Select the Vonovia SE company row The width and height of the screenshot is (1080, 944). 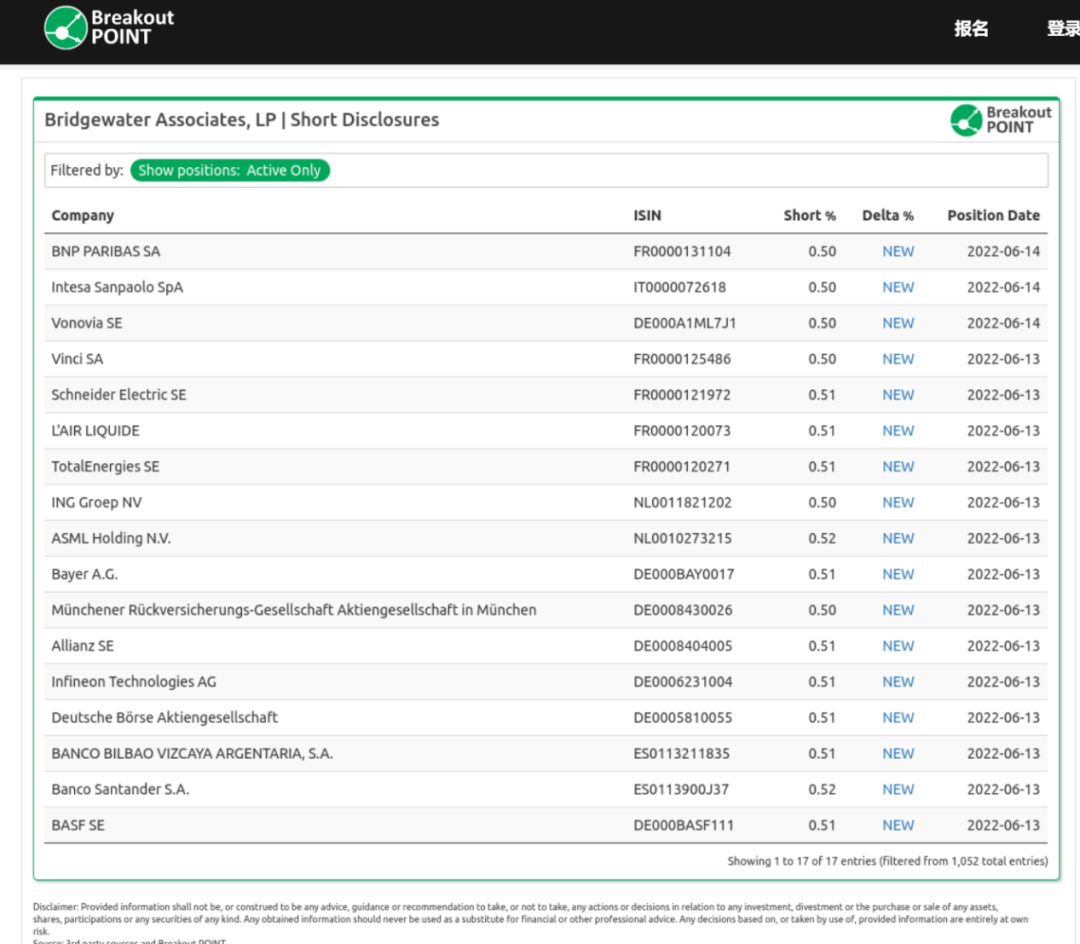click(87, 323)
